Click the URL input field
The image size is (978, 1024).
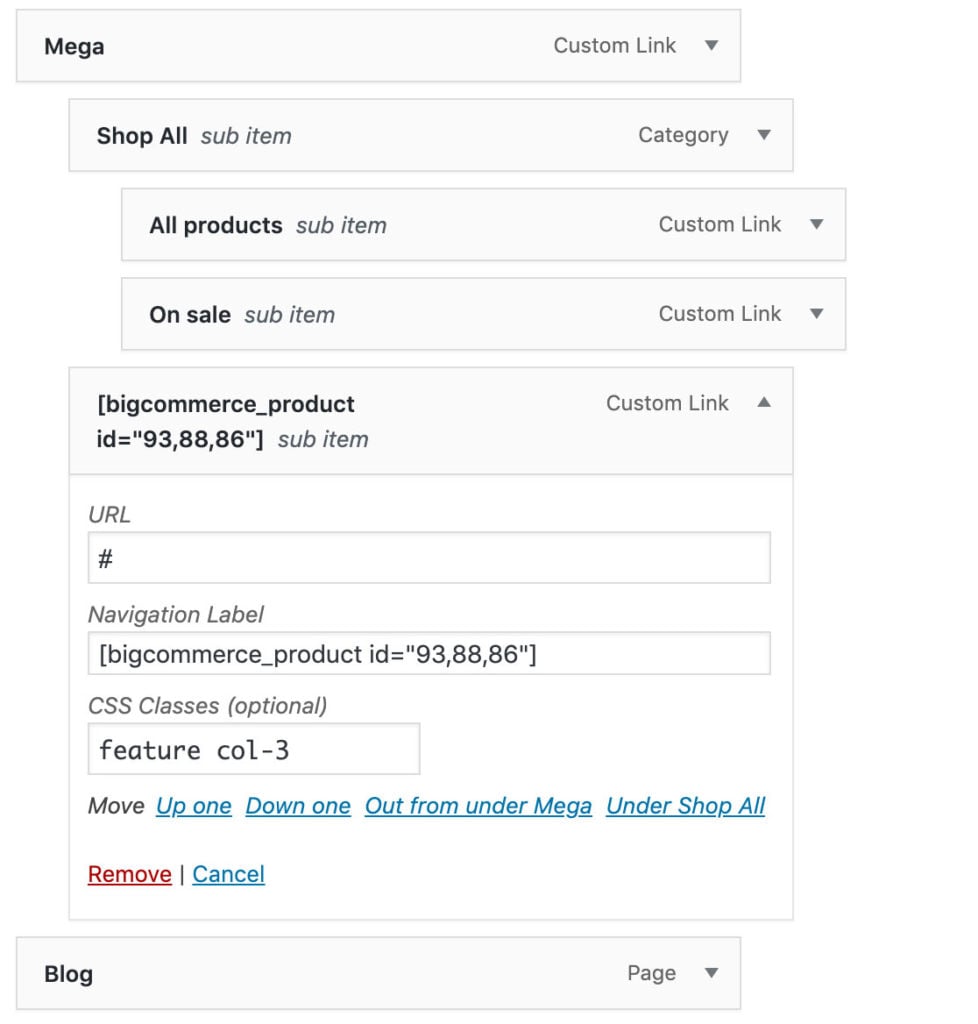coord(428,557)
